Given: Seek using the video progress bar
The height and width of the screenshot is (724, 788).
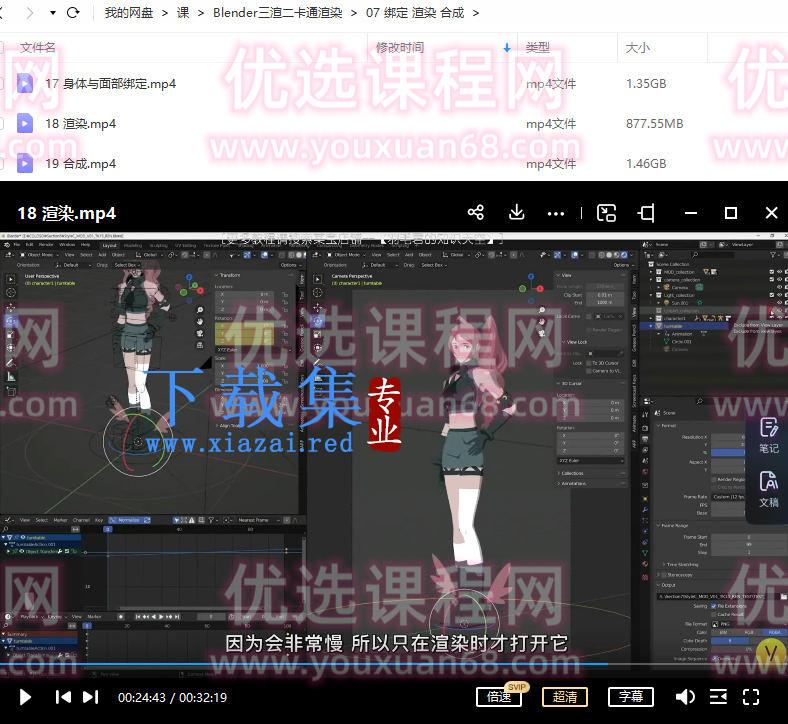Looking at the screenshot, I should coord(394,664).
